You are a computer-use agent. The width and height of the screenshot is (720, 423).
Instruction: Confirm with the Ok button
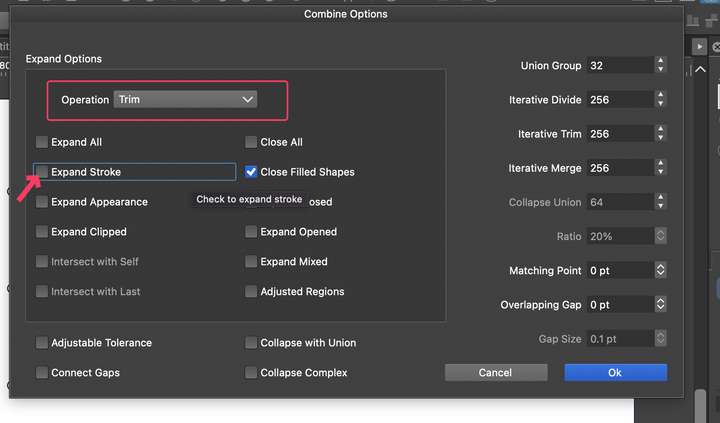click(615, 372)
